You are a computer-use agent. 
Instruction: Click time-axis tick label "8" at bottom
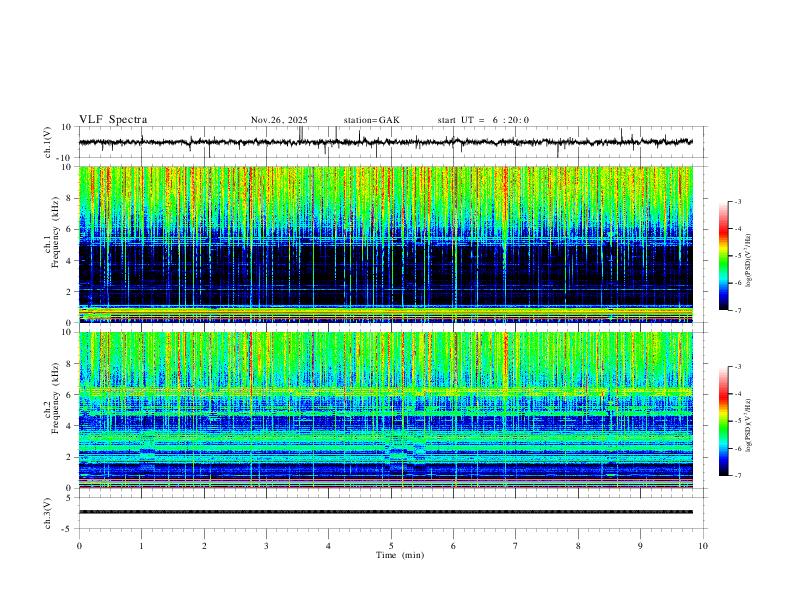pyautogui.click(x=578, y=546)
